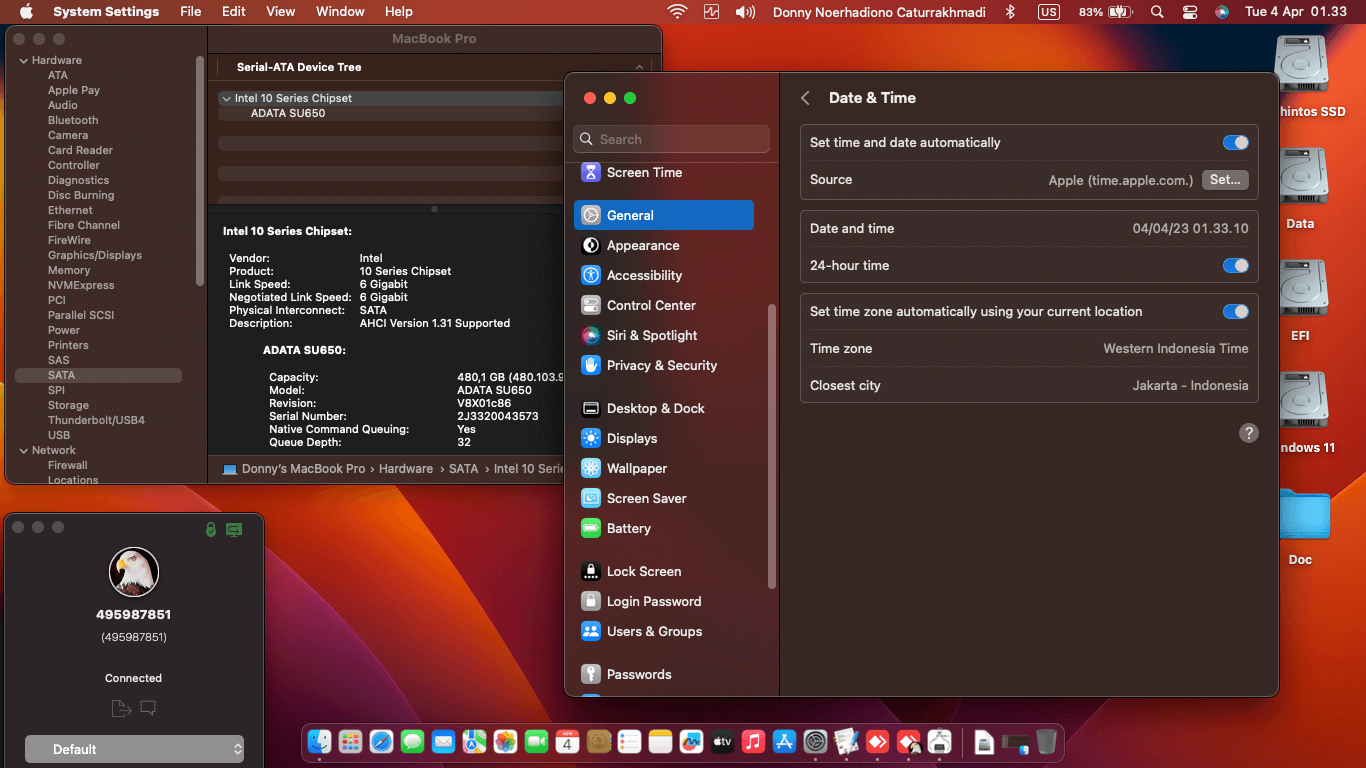Image resolution: width=1366 pixels, height=768 pixels.
Task: Open Finder from the Dock
Action: 320,741
